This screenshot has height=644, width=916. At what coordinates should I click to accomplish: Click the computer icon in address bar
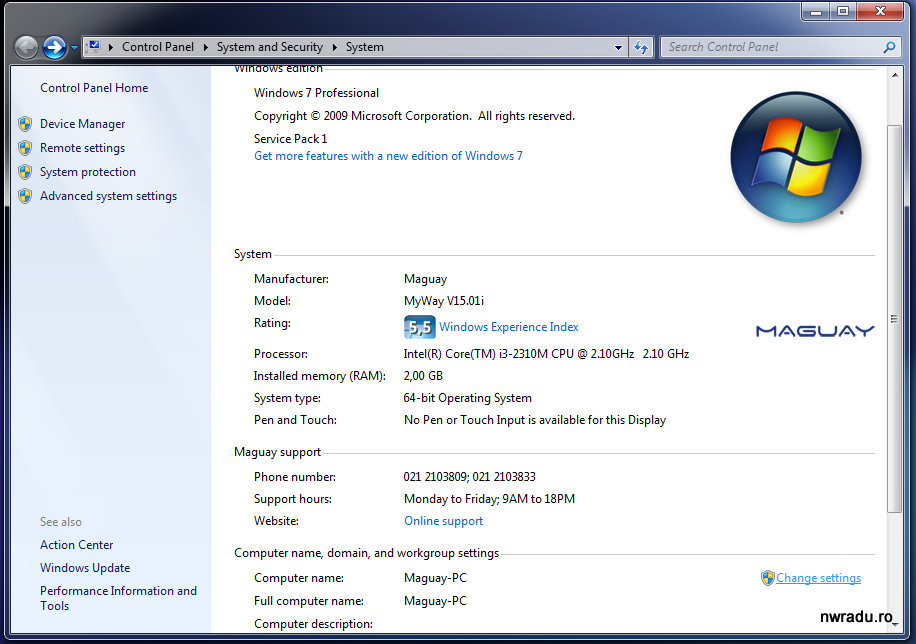pos(94,47)
